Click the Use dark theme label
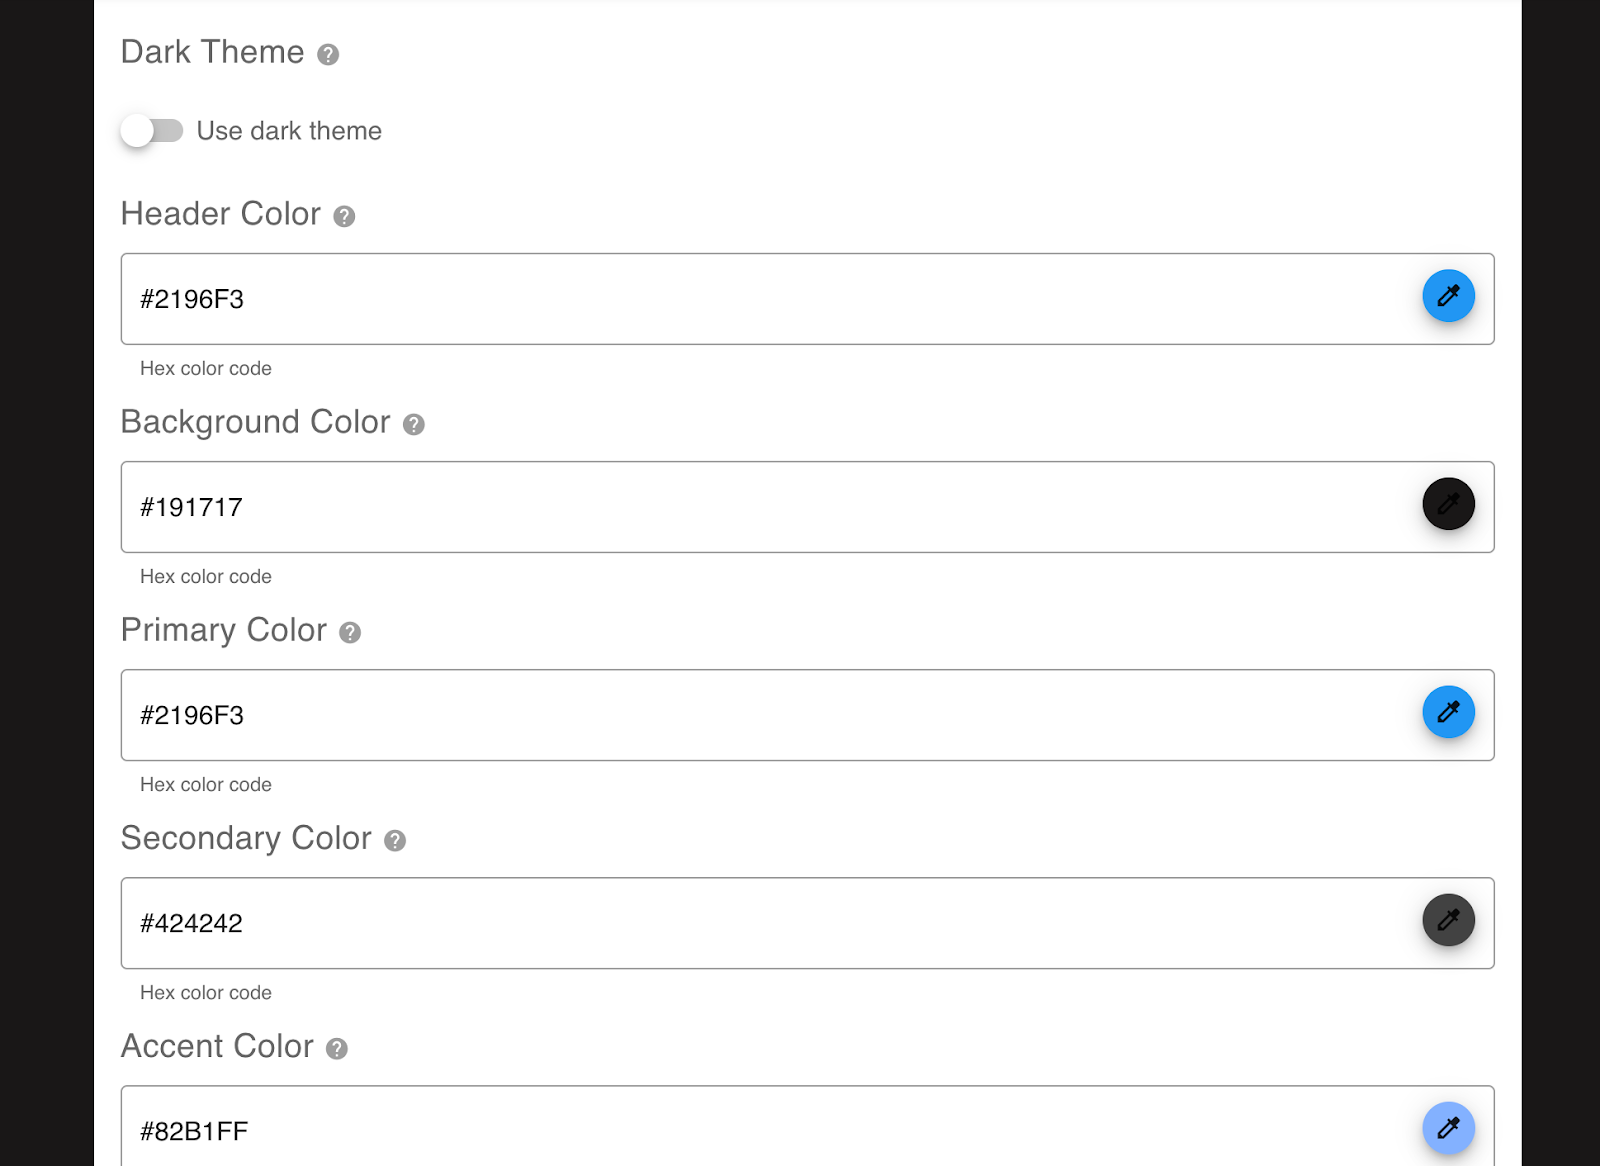1600x1166 pixels. click(x=289, y=131)
